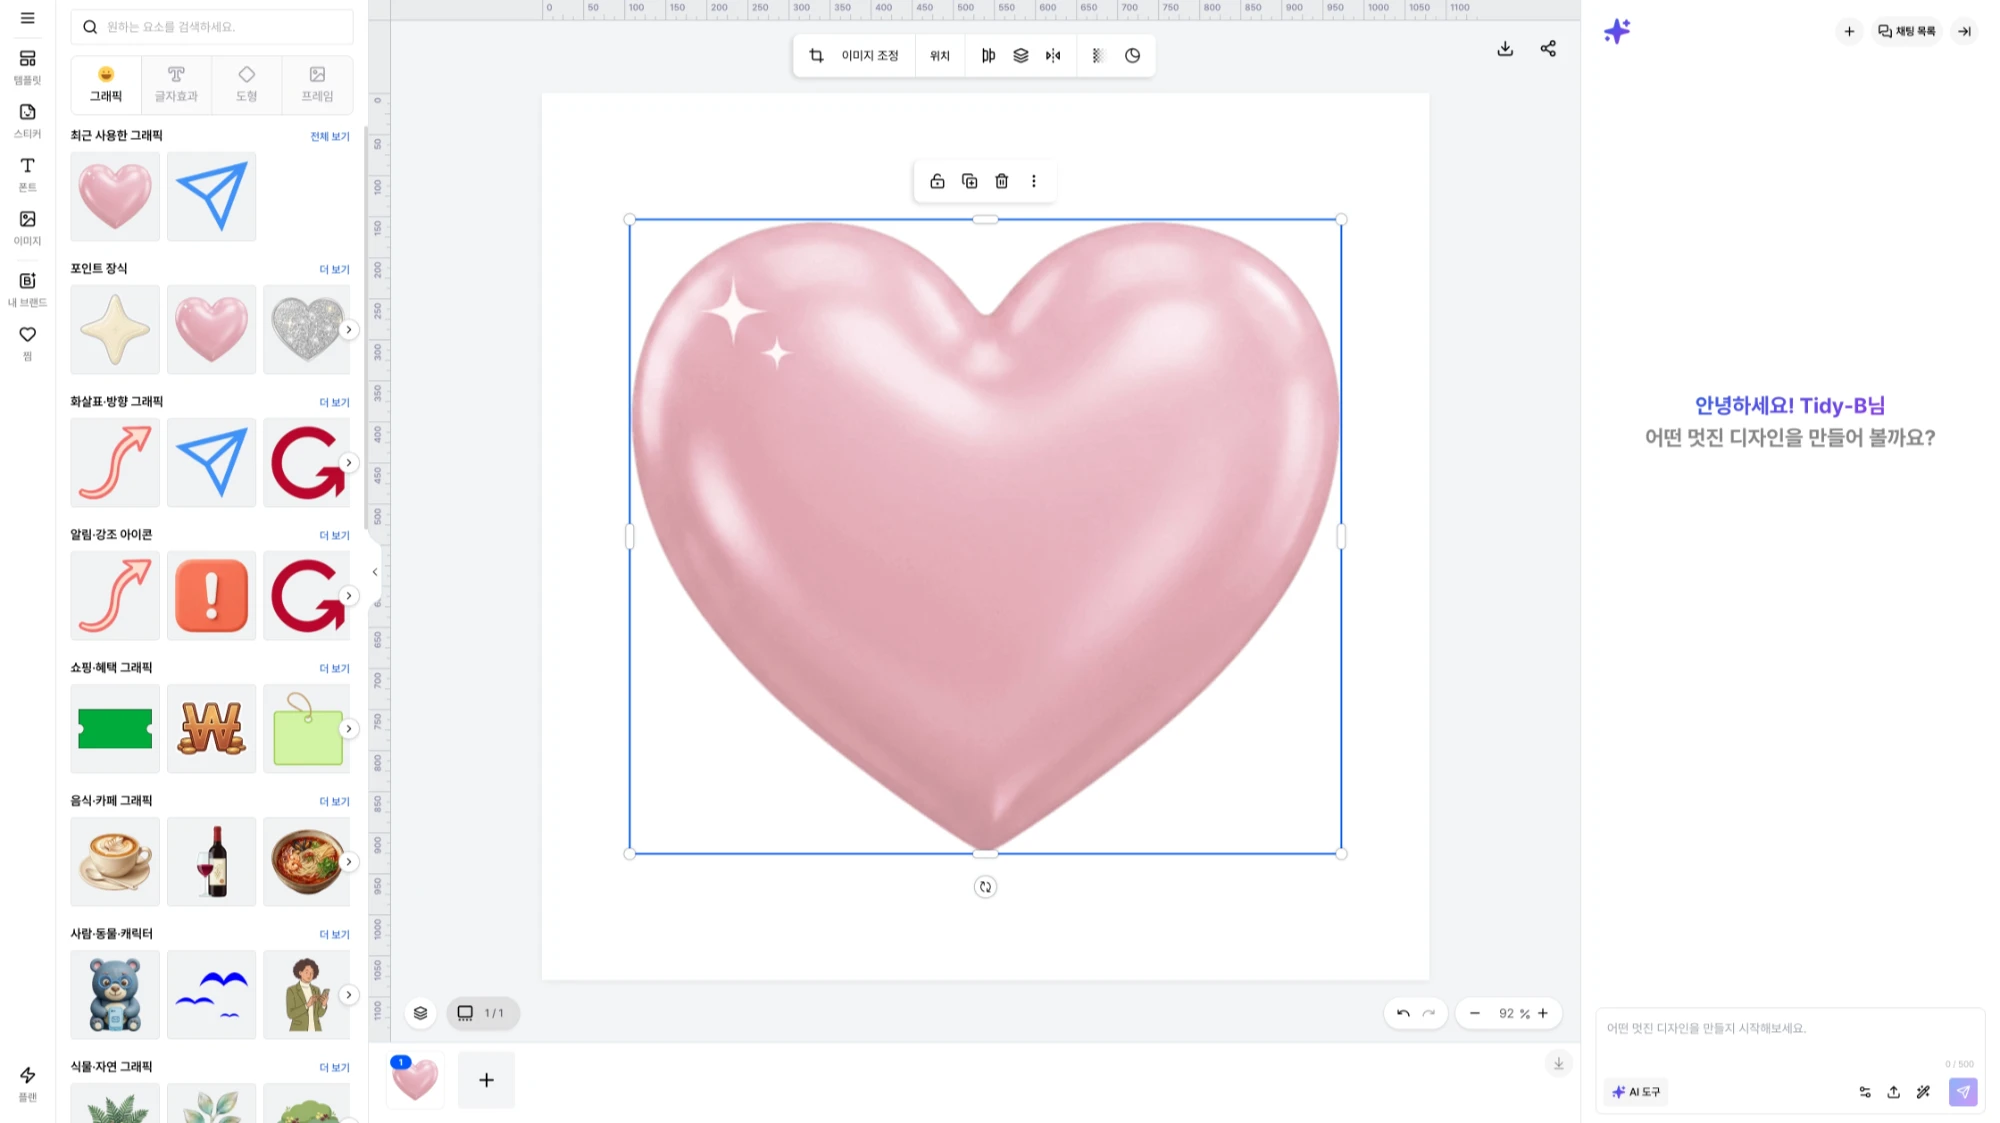Open the transparency icon
The height and width of the screenshot is (1123, 2000).
tap(1097, 56)
